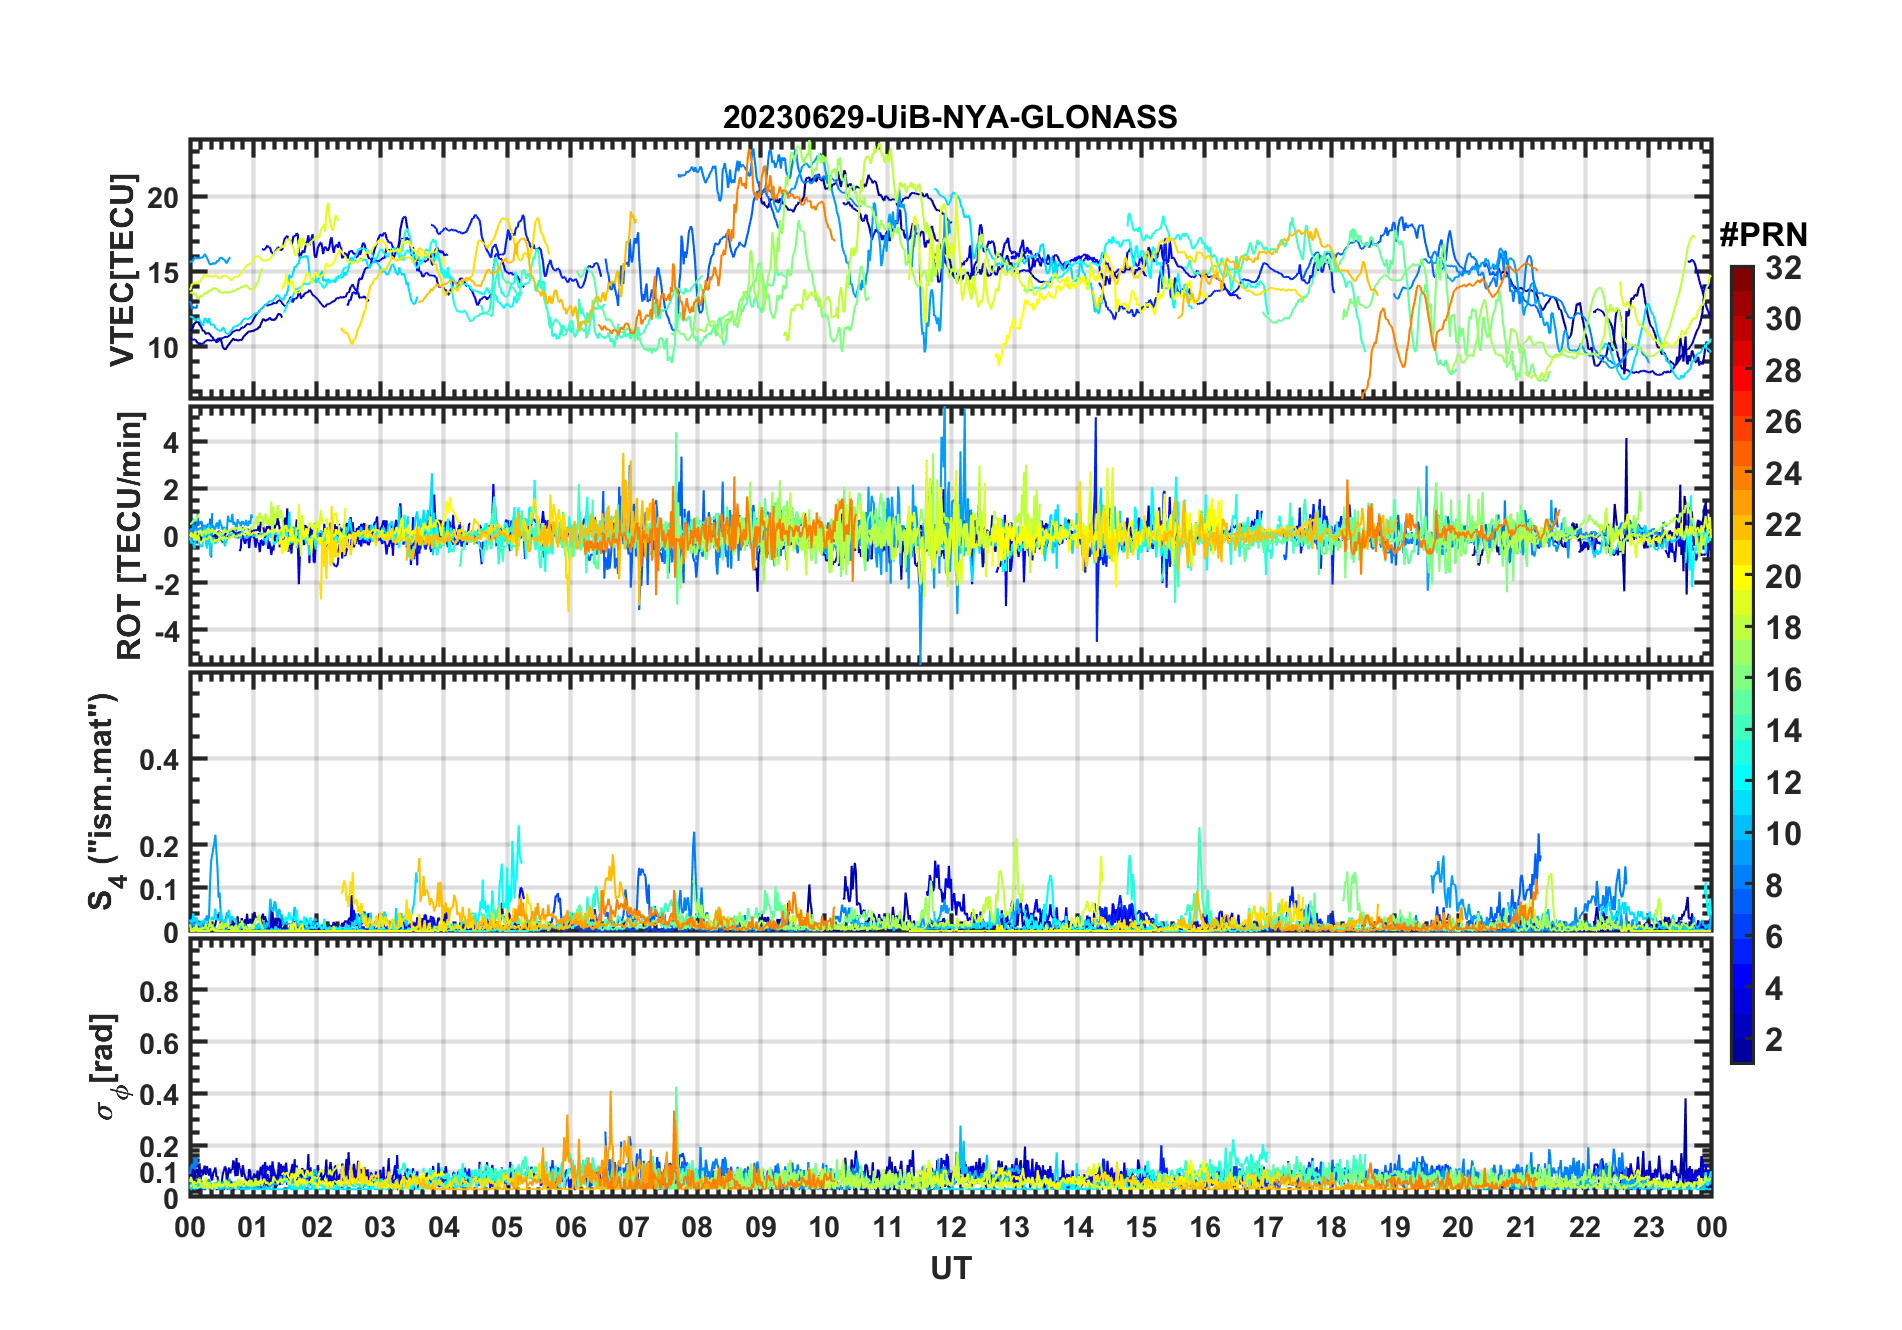Click colorbar tick label 16

click(x=1783, y=680)
